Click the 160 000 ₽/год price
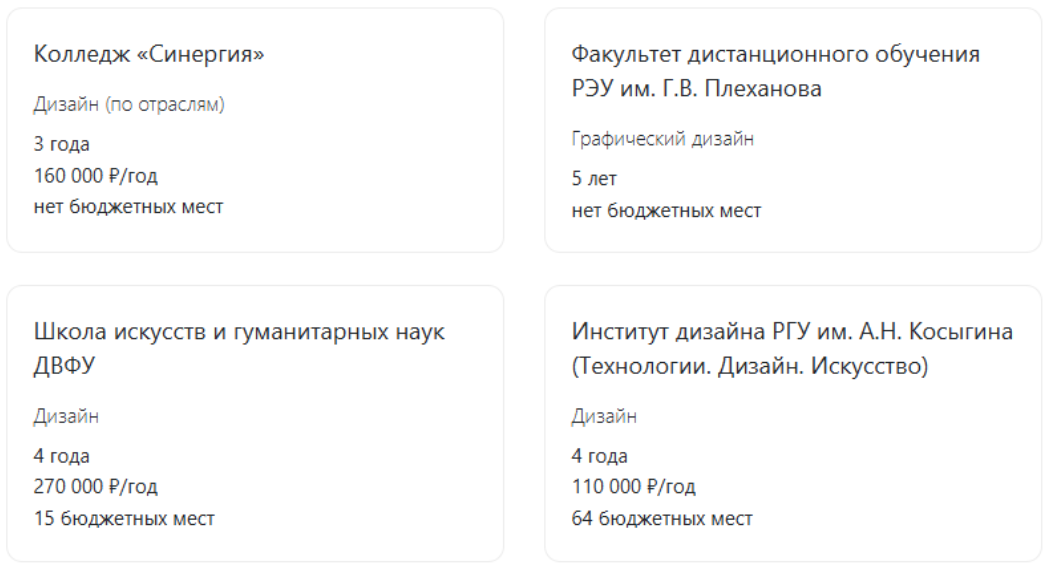This screenshot has width=1051, height=571. click(x=96, y=176)
